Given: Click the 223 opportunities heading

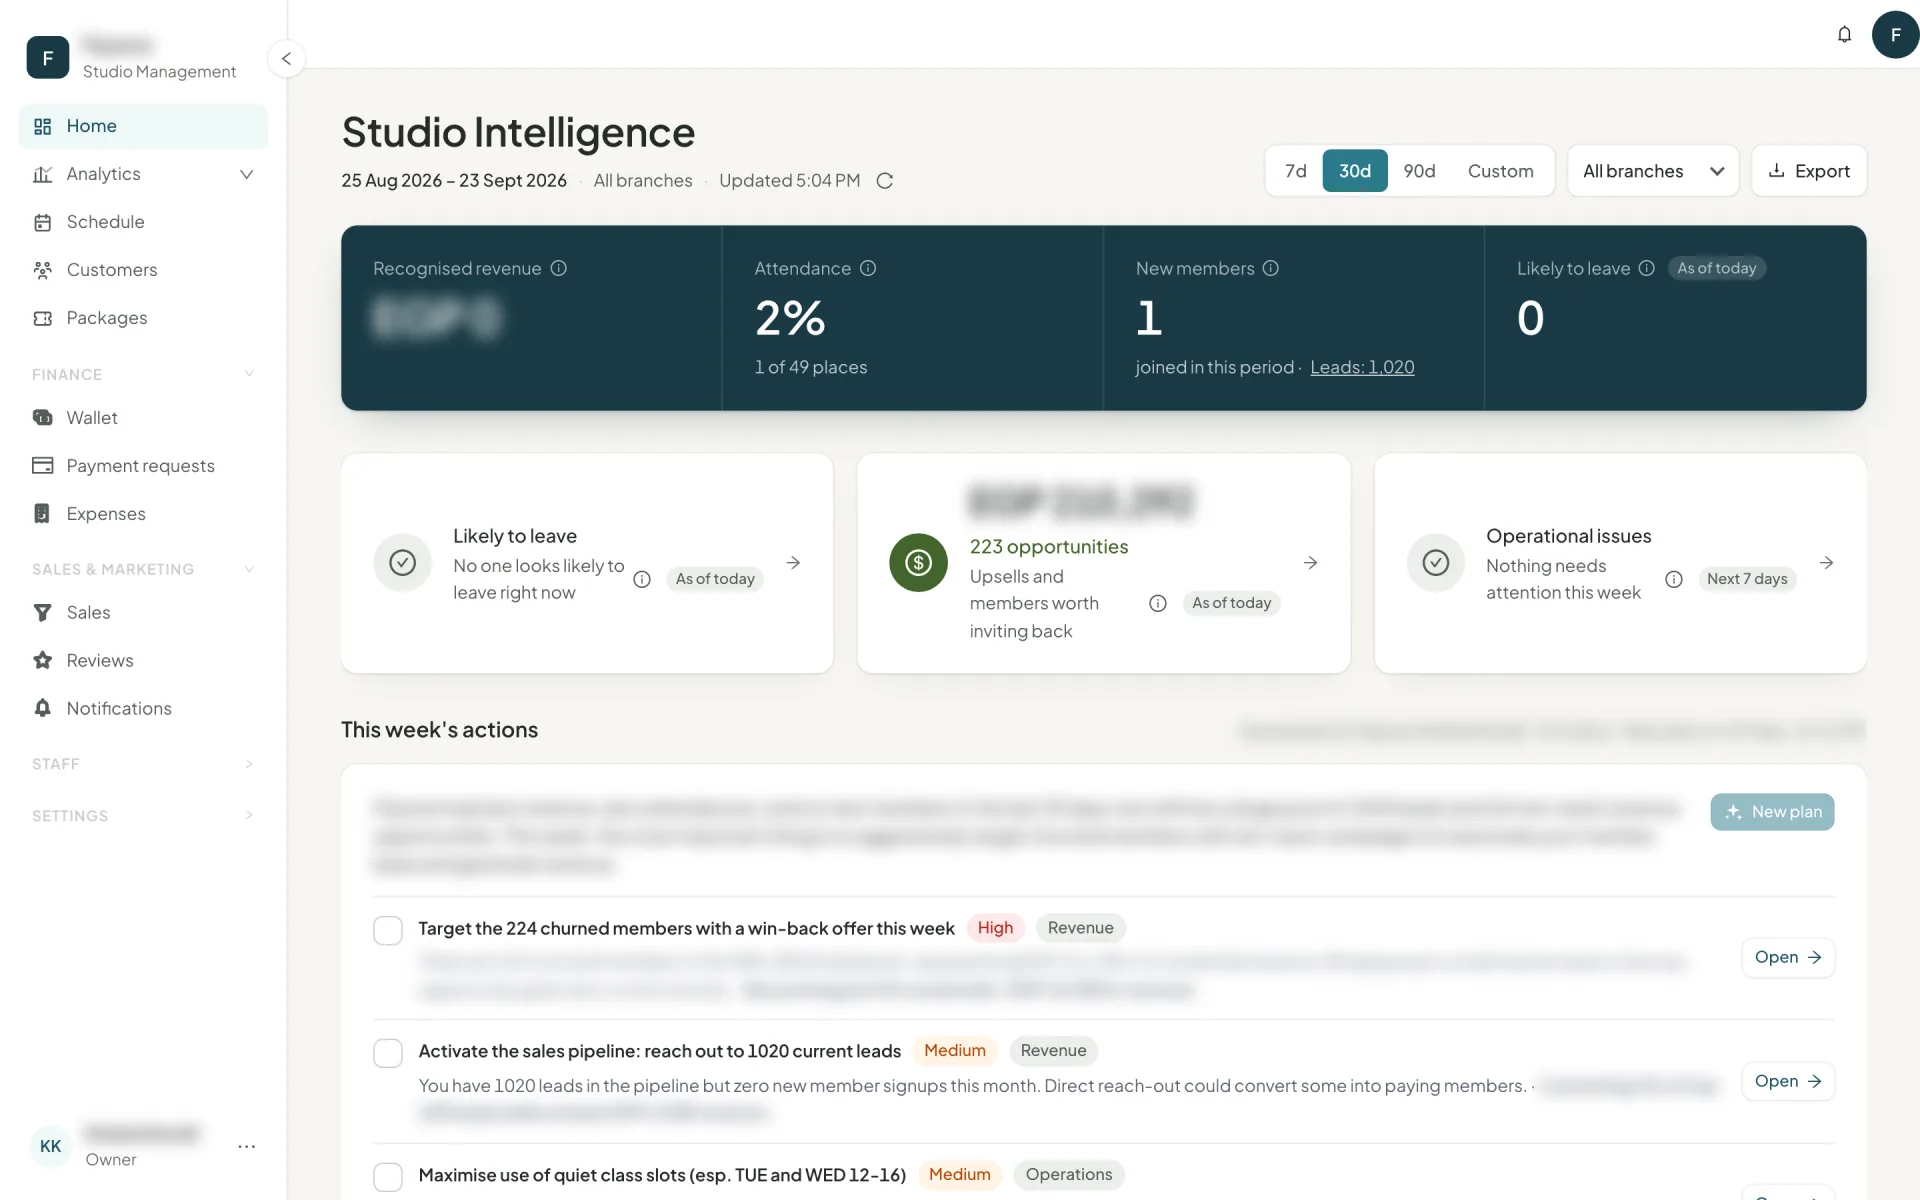Looking at the screenshot, I should [1049, 547].
